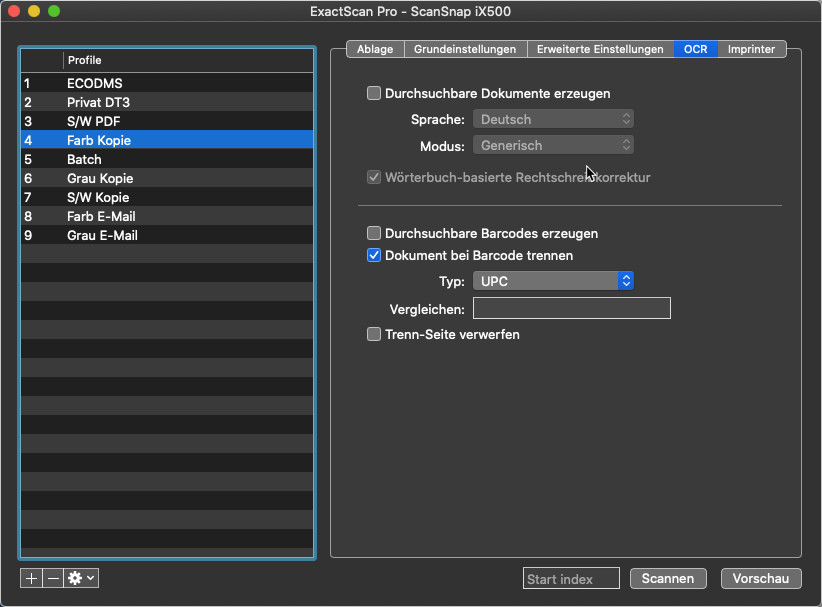This screenshot has height=607, width=822.
Task: Enable Trenn-Seite verwerfen checkbox
Action: click(x=374, y=334)
